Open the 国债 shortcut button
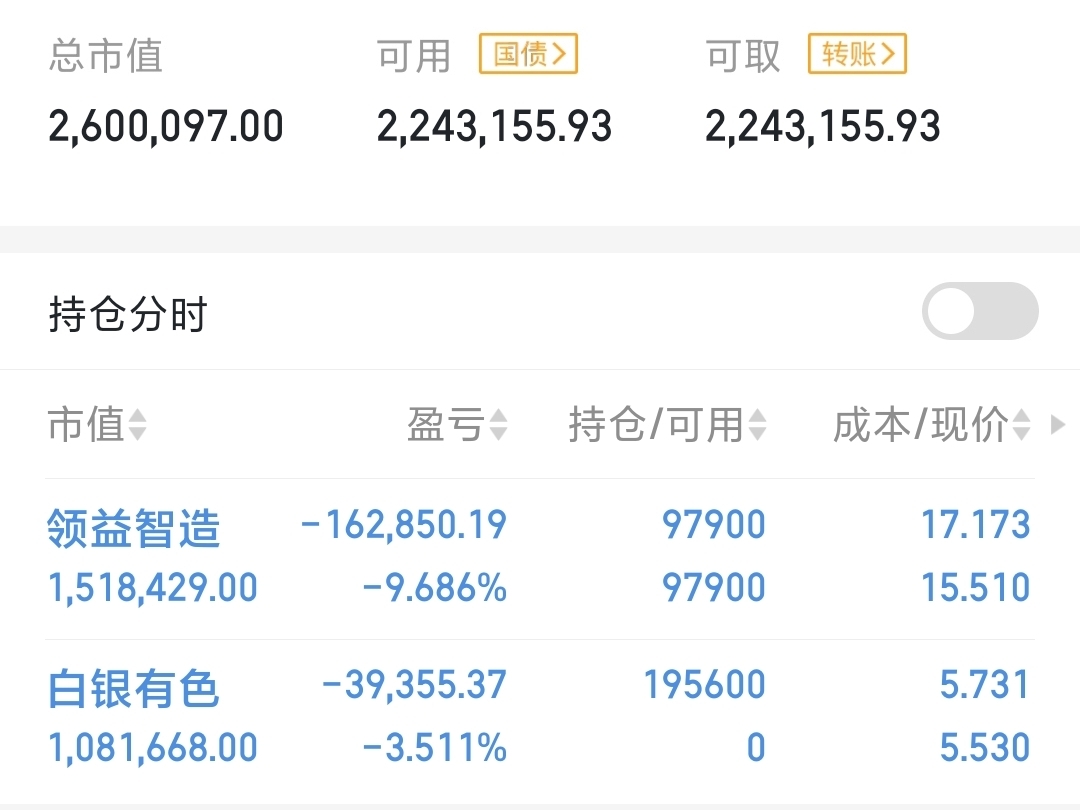 coord(528,54)
